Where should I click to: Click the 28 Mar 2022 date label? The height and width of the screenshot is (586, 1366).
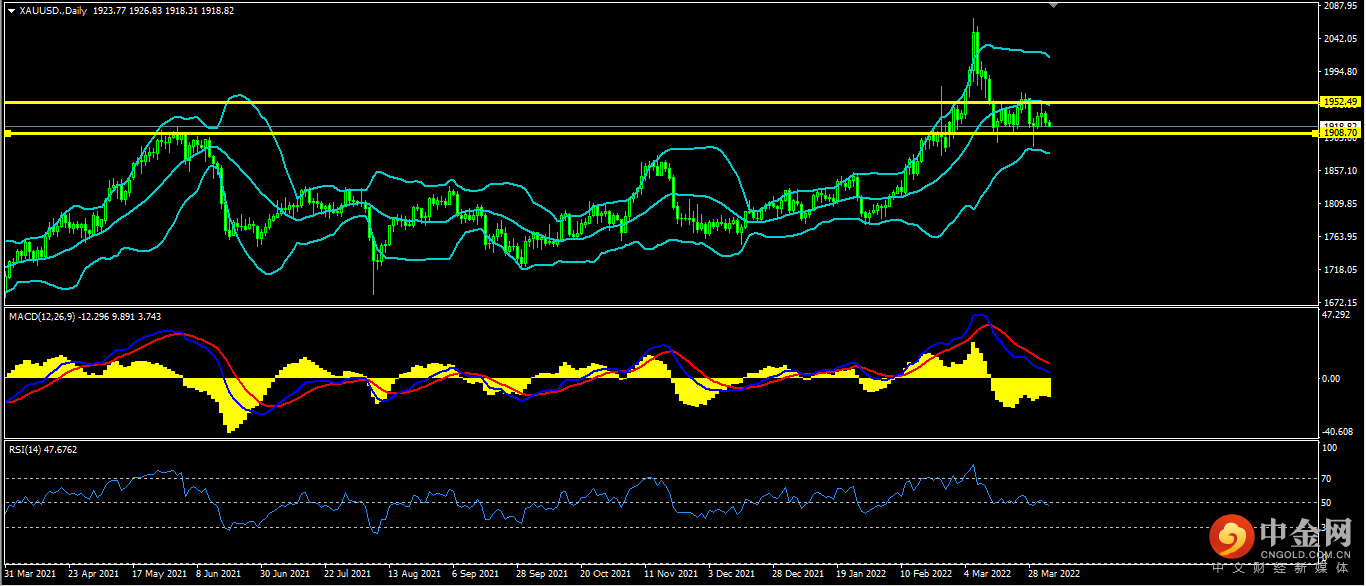click(1054, 575)
